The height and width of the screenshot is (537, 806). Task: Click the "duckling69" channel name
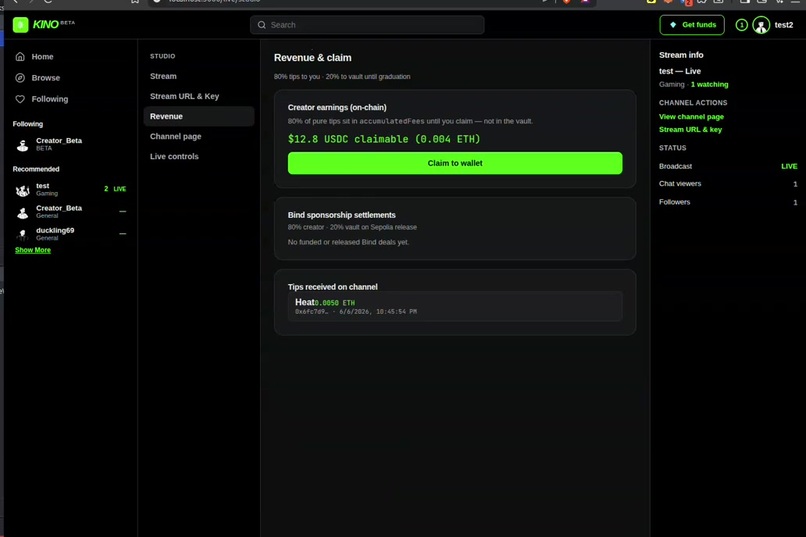click(x=55, y=230)
